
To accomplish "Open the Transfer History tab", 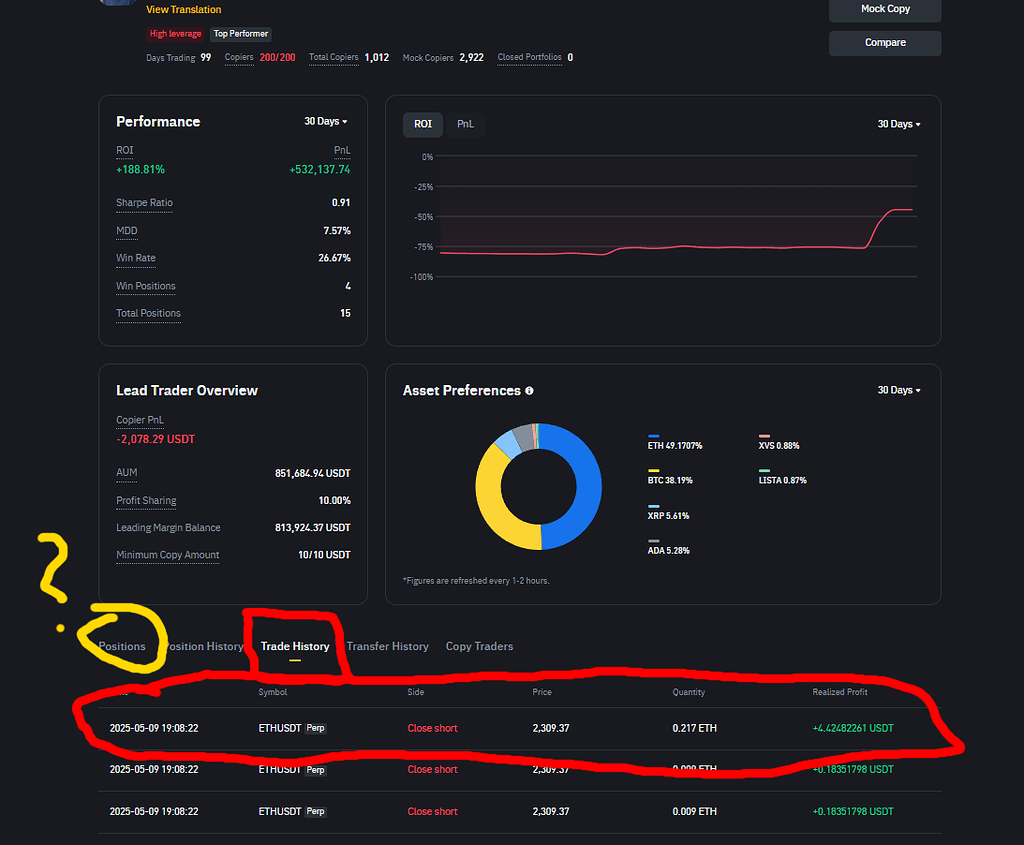I will click(388, 646).
